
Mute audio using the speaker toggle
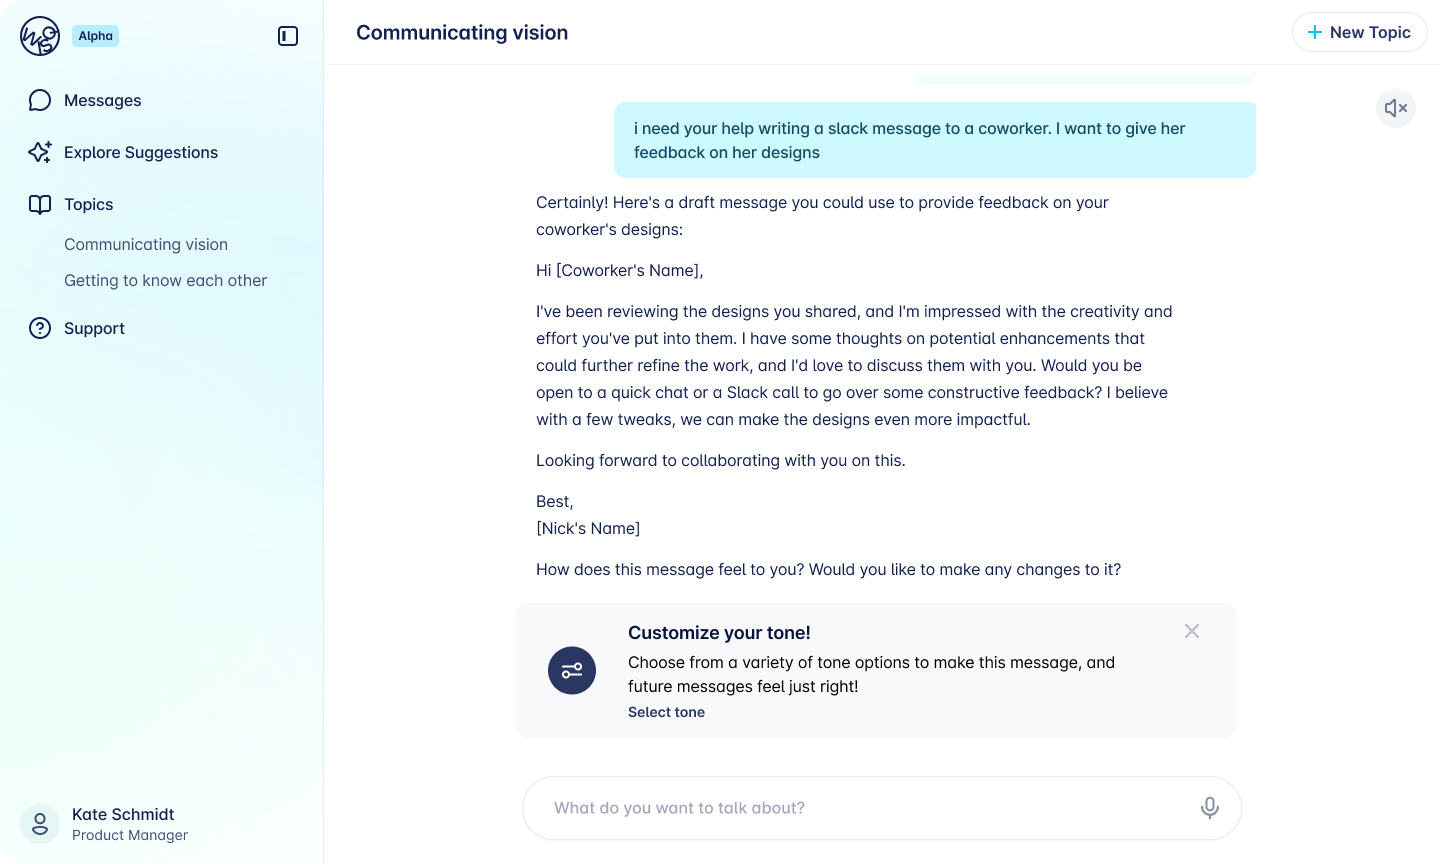pyautogui.click(x=1395, y=108)
